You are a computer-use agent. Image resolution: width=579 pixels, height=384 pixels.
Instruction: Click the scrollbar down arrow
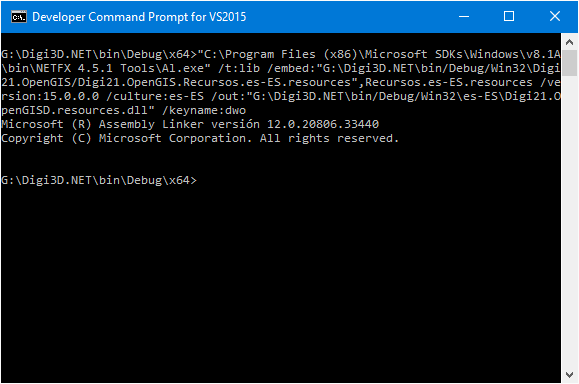point(569,375)
